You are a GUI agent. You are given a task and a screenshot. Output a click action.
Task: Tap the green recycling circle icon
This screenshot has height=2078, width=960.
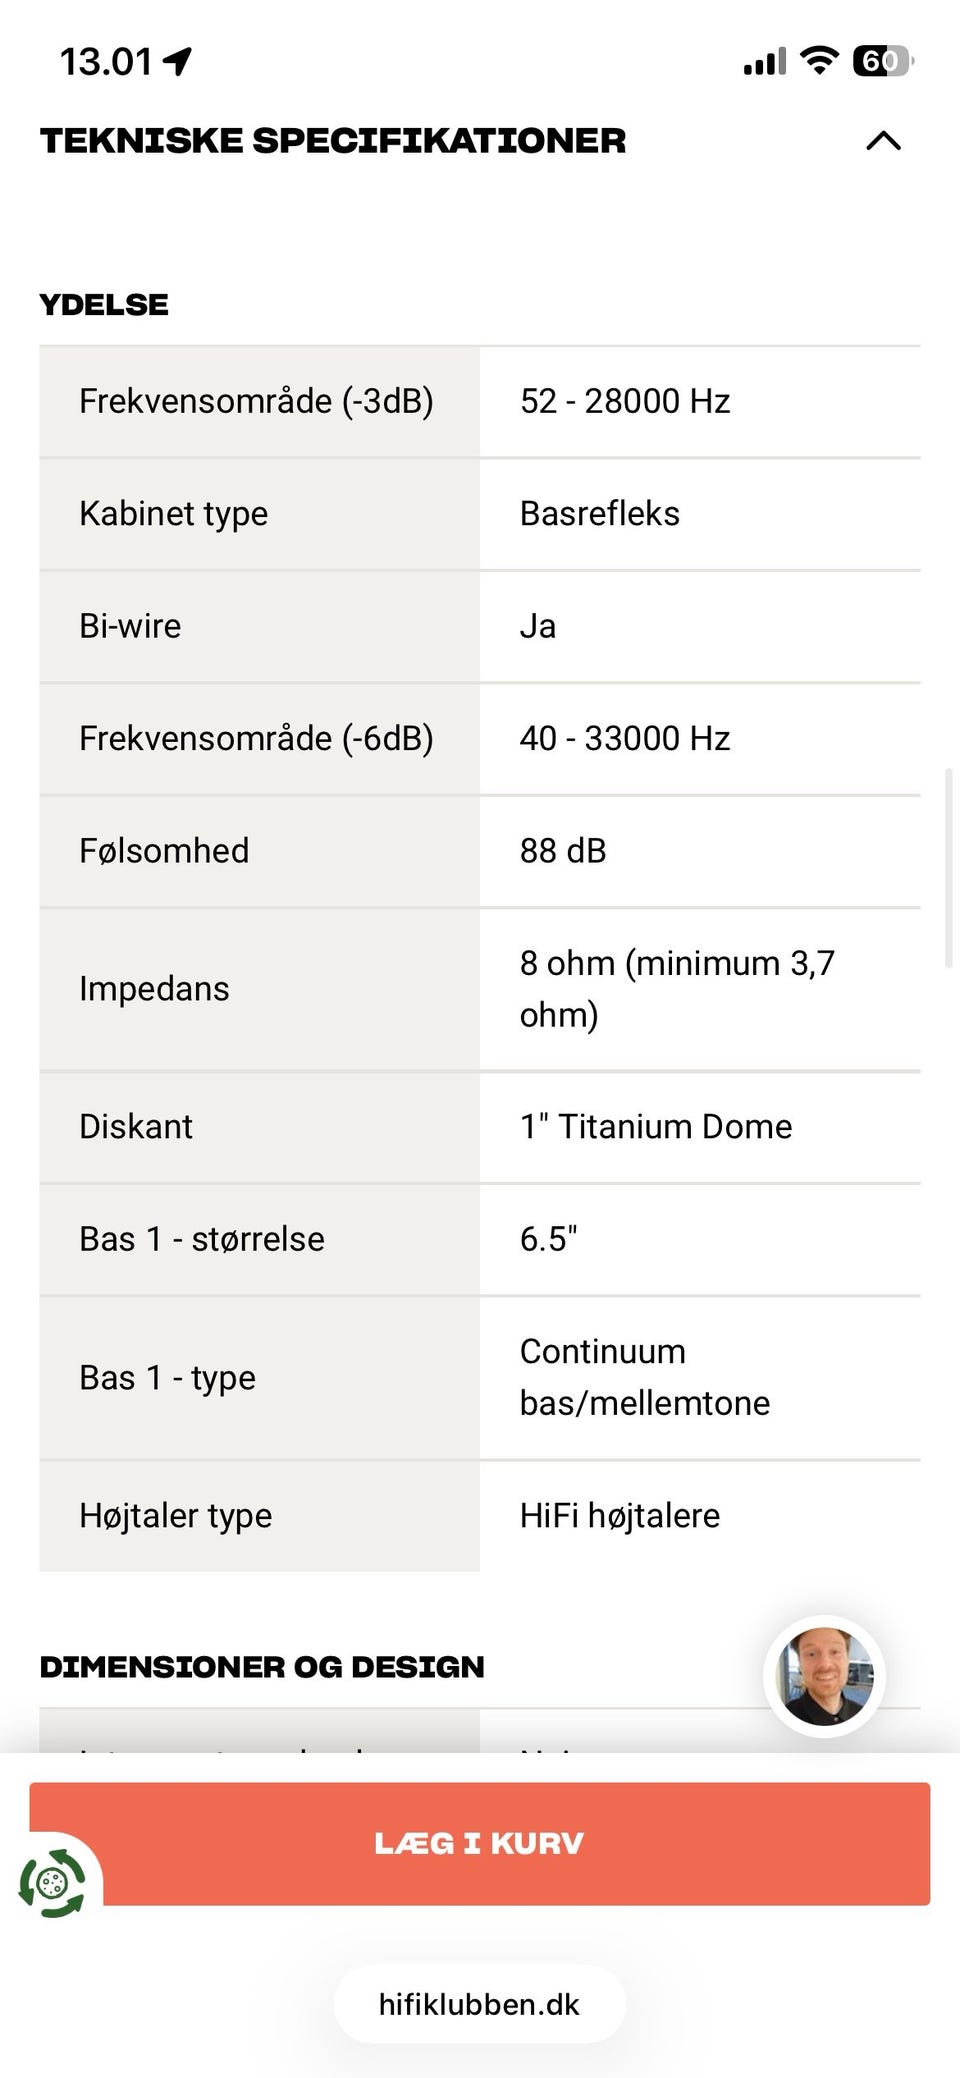tap(53, 1883)
